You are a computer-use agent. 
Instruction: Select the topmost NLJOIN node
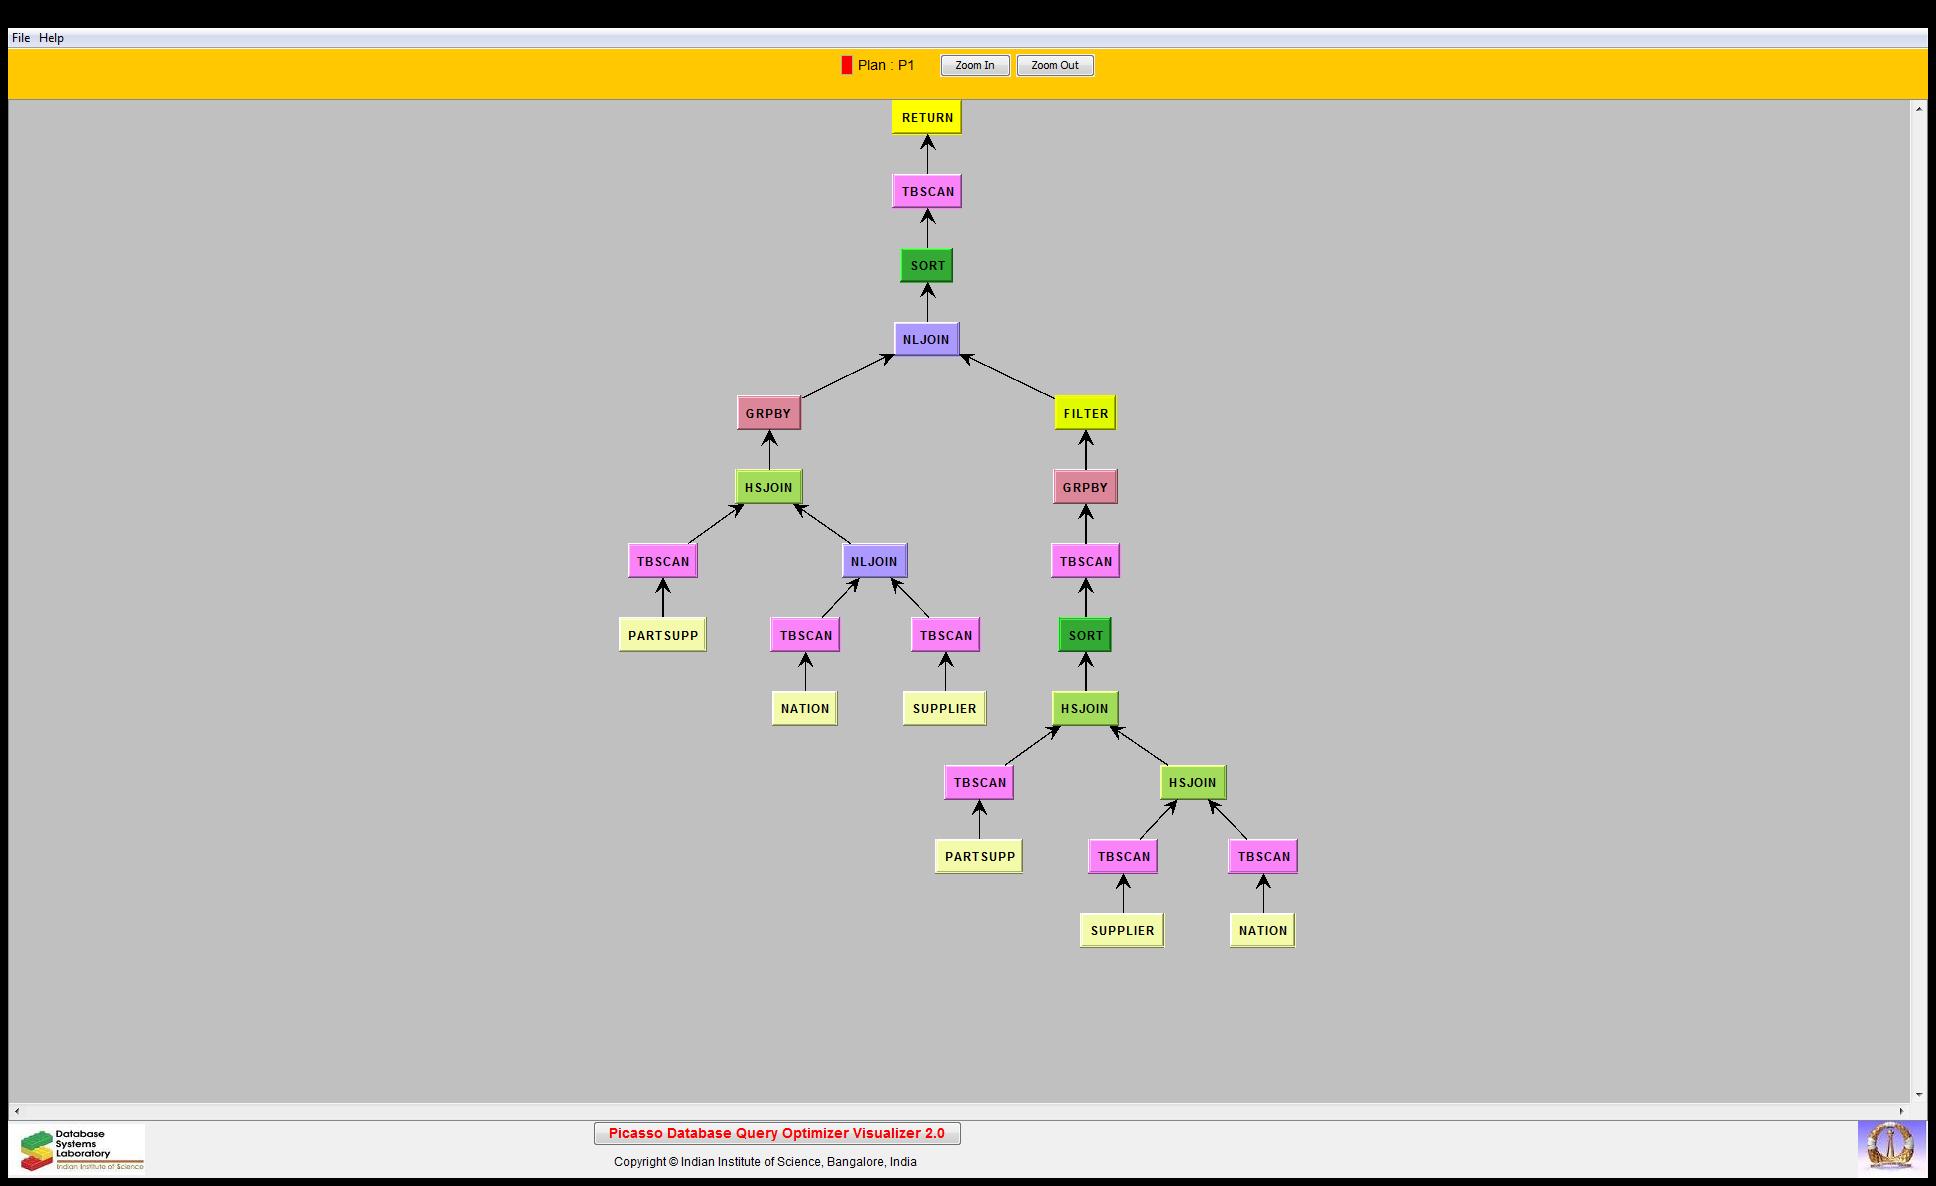pyautogui.click(x=926, y=339)
